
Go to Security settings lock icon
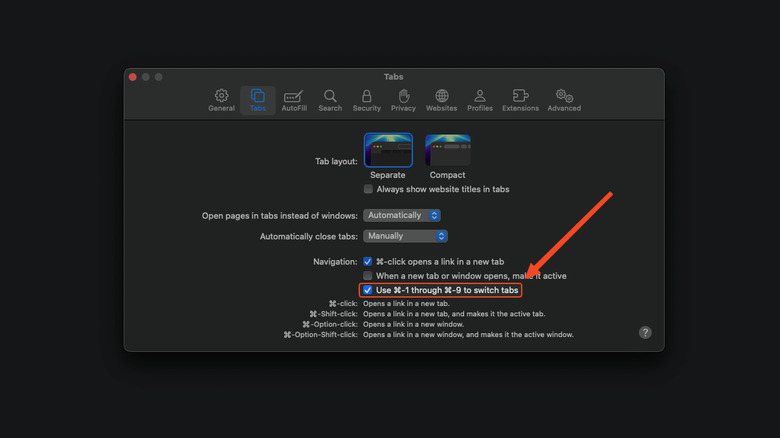coord(366,99)
